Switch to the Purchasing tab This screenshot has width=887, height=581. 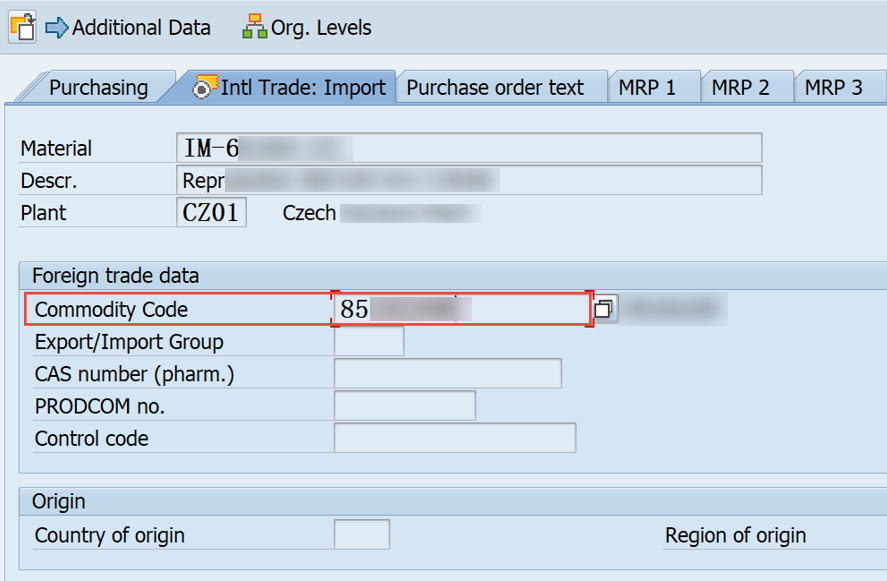point(98,88)
